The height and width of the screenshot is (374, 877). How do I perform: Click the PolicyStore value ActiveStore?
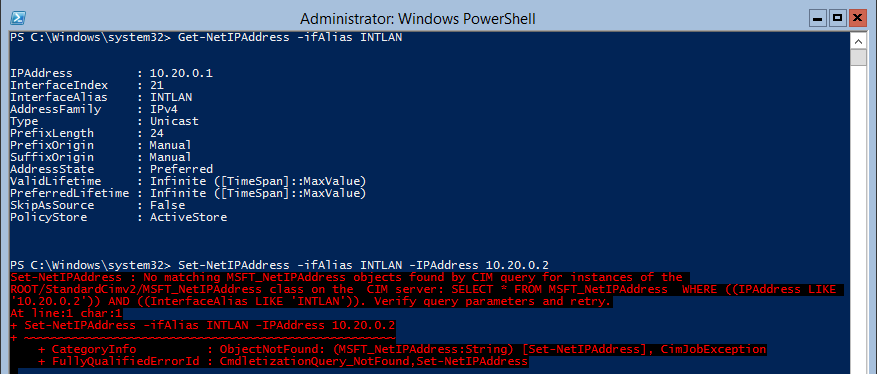click(x=188, y=217)
